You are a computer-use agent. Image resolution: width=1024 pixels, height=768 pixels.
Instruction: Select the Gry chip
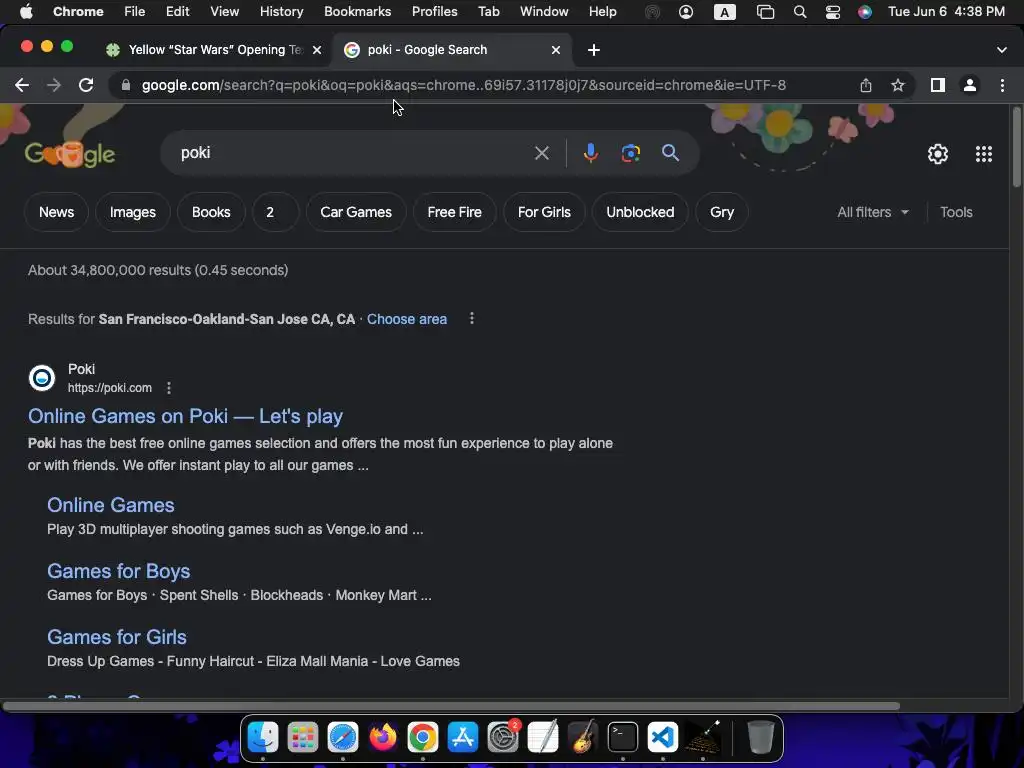point(722,212)
